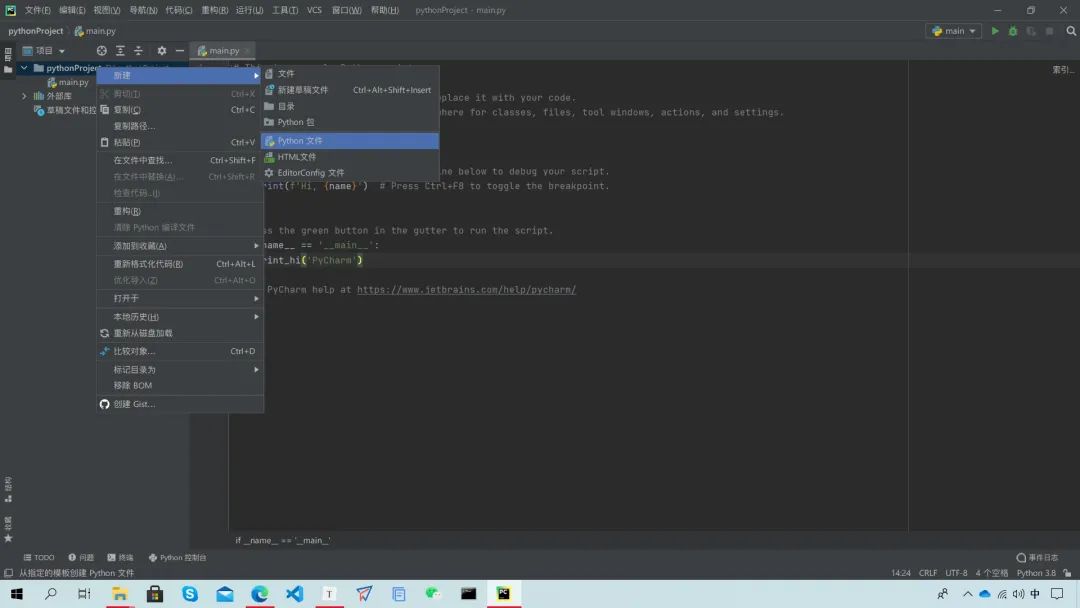Open Visual Studio Code from the taskbar
This screenshot has width=1080, height=608.
[x=295, y=594]
